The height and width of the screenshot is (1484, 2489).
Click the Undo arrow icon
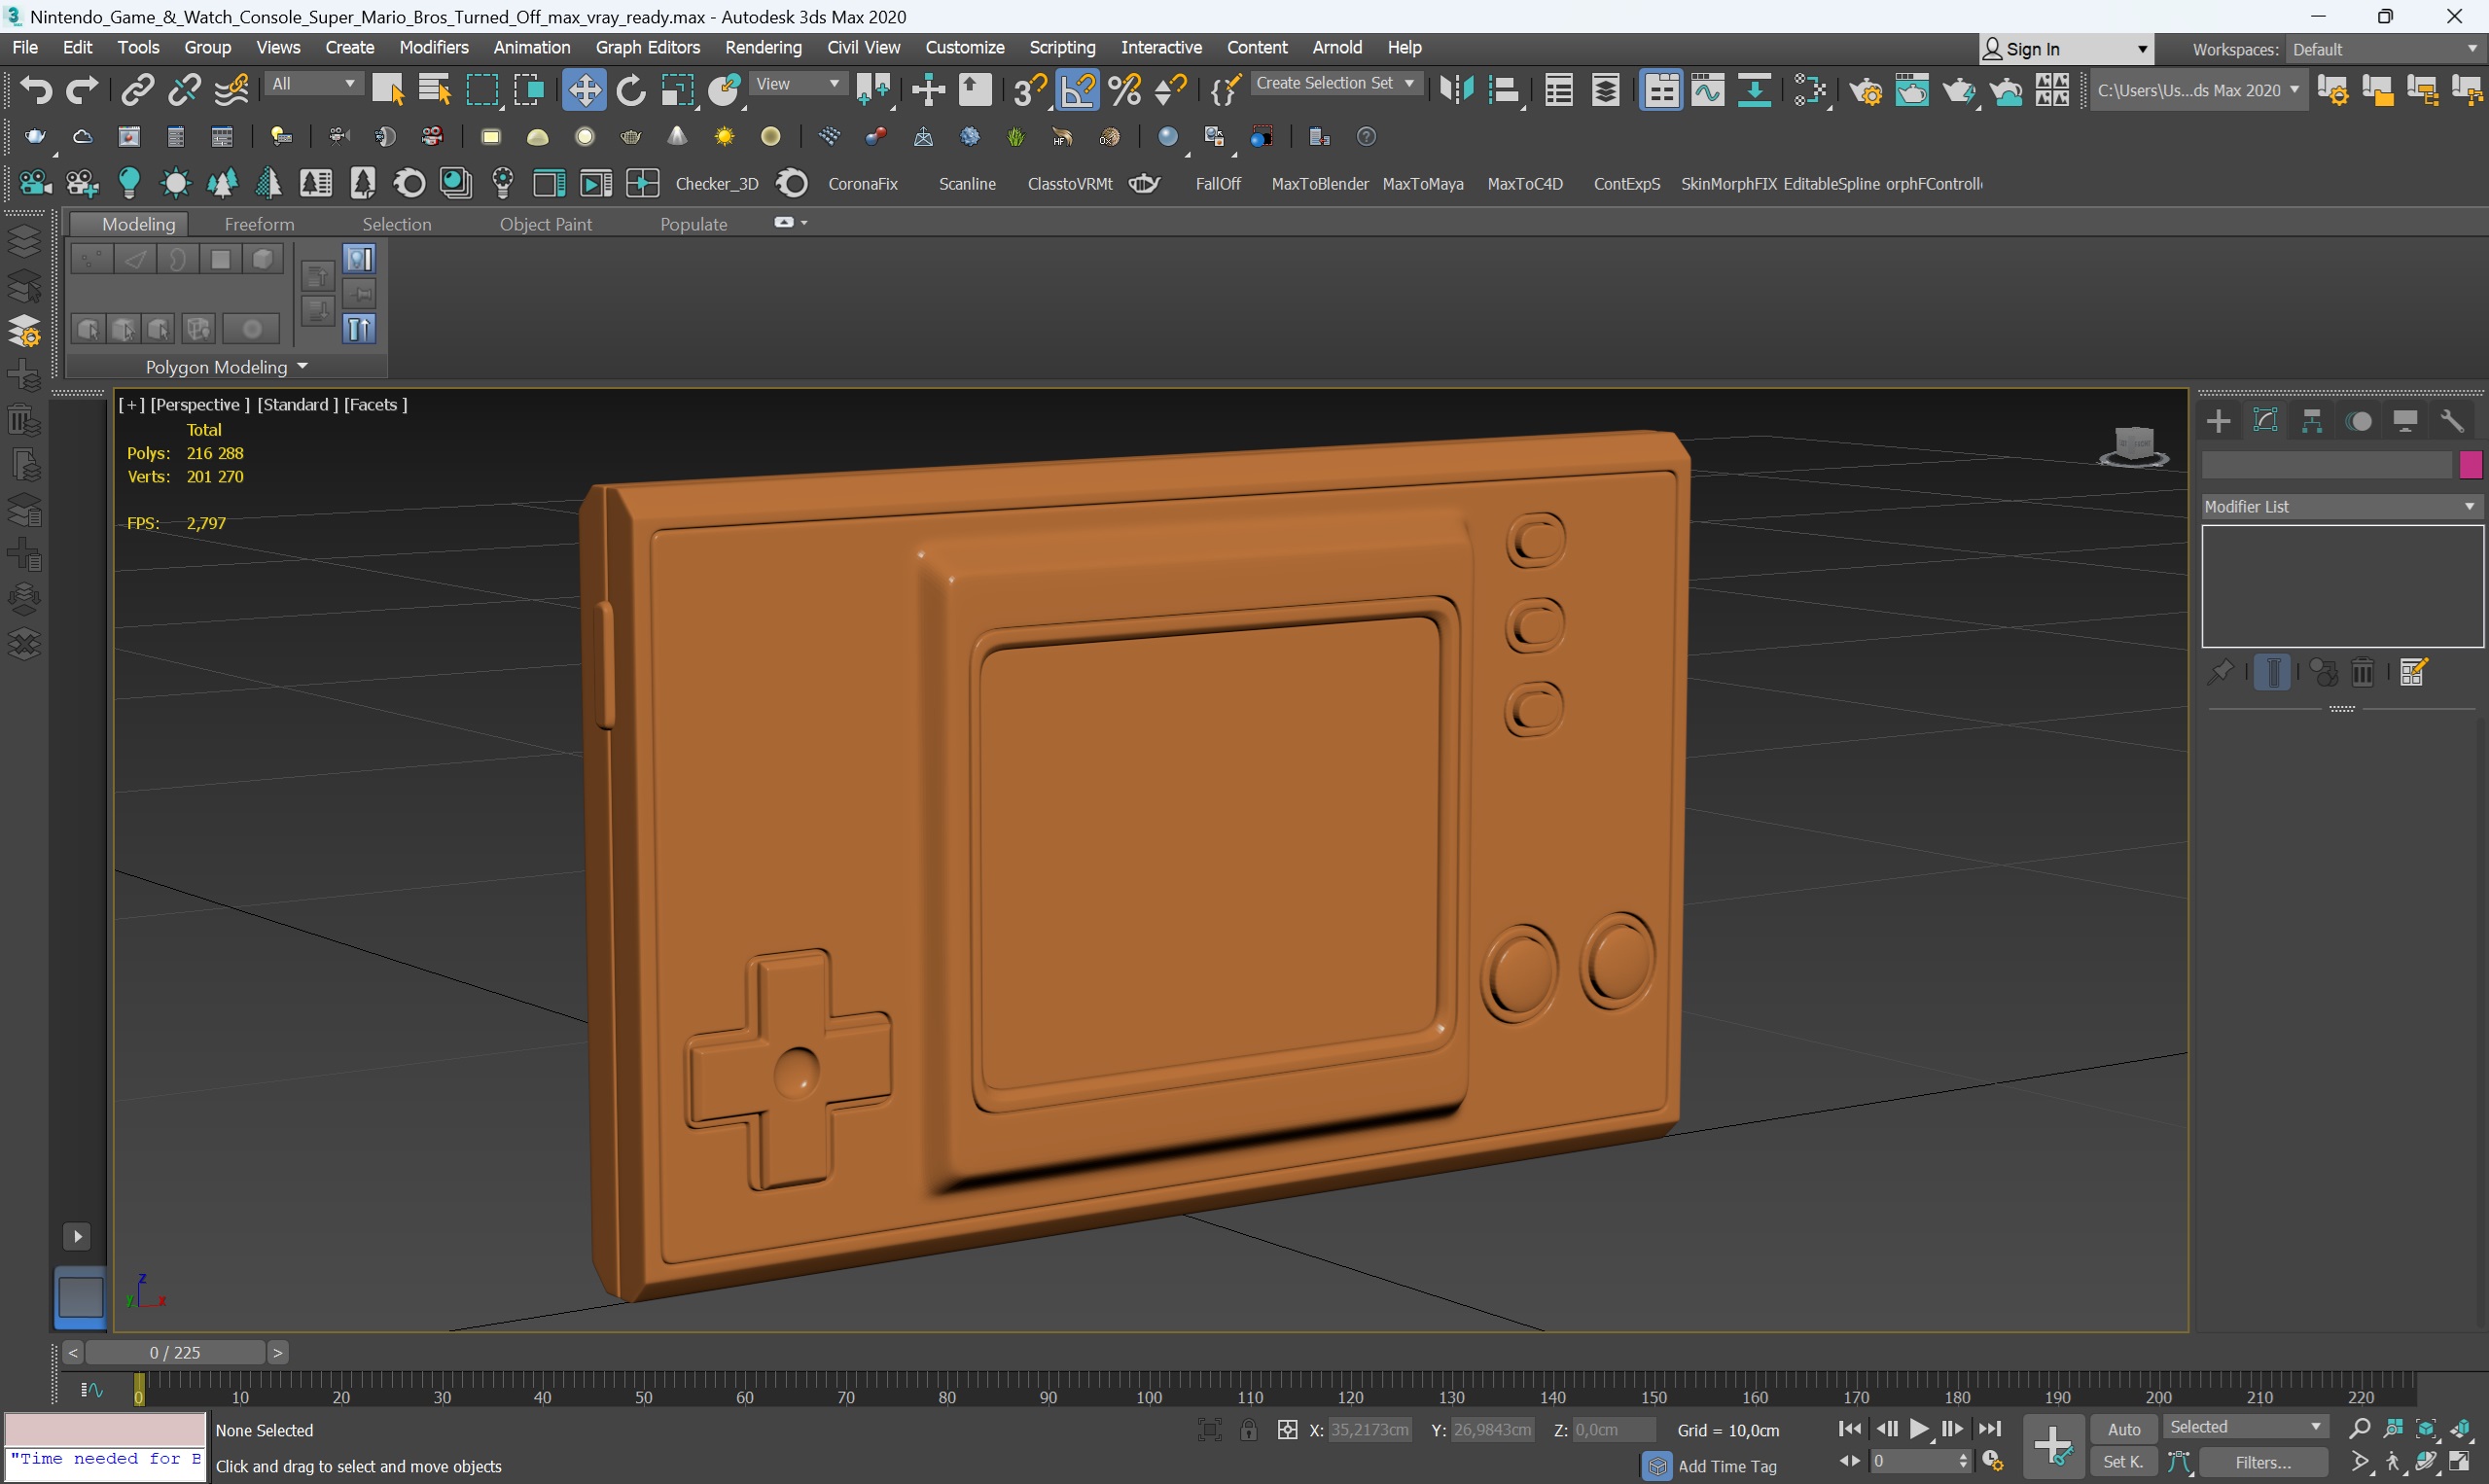36,90
